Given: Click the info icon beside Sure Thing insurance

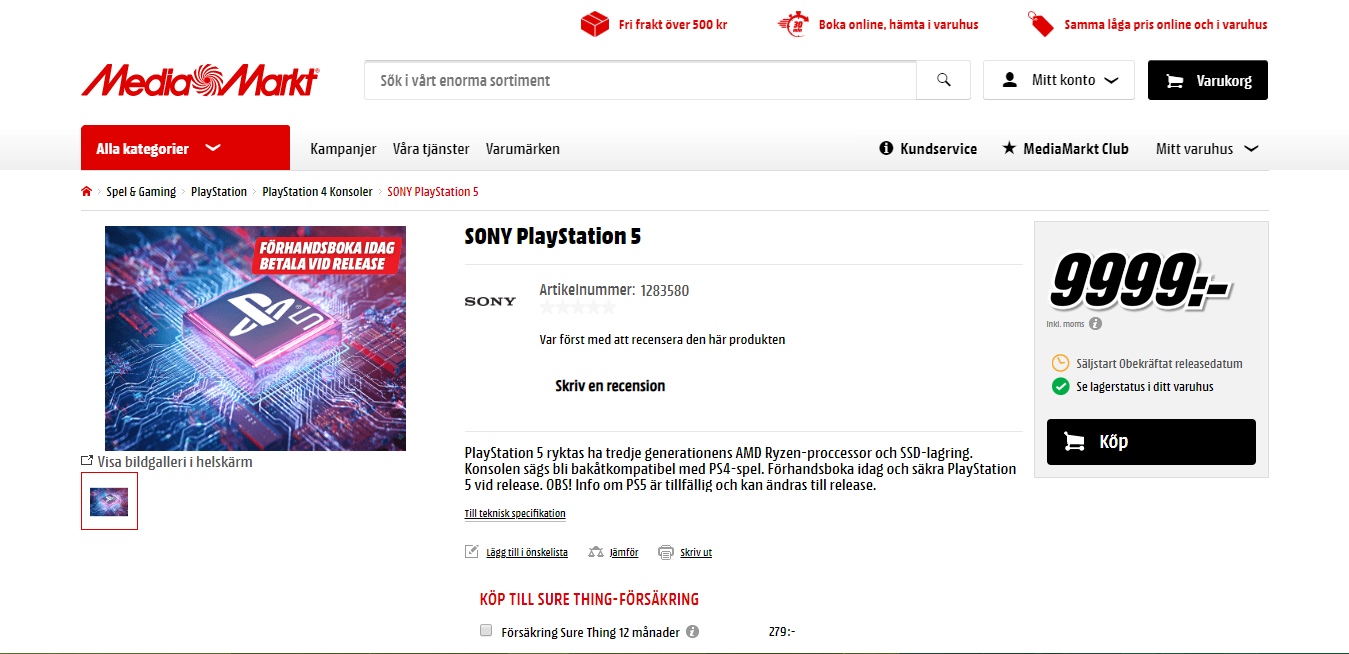Looking at the screenshot, I should click(x=692, y=632).
